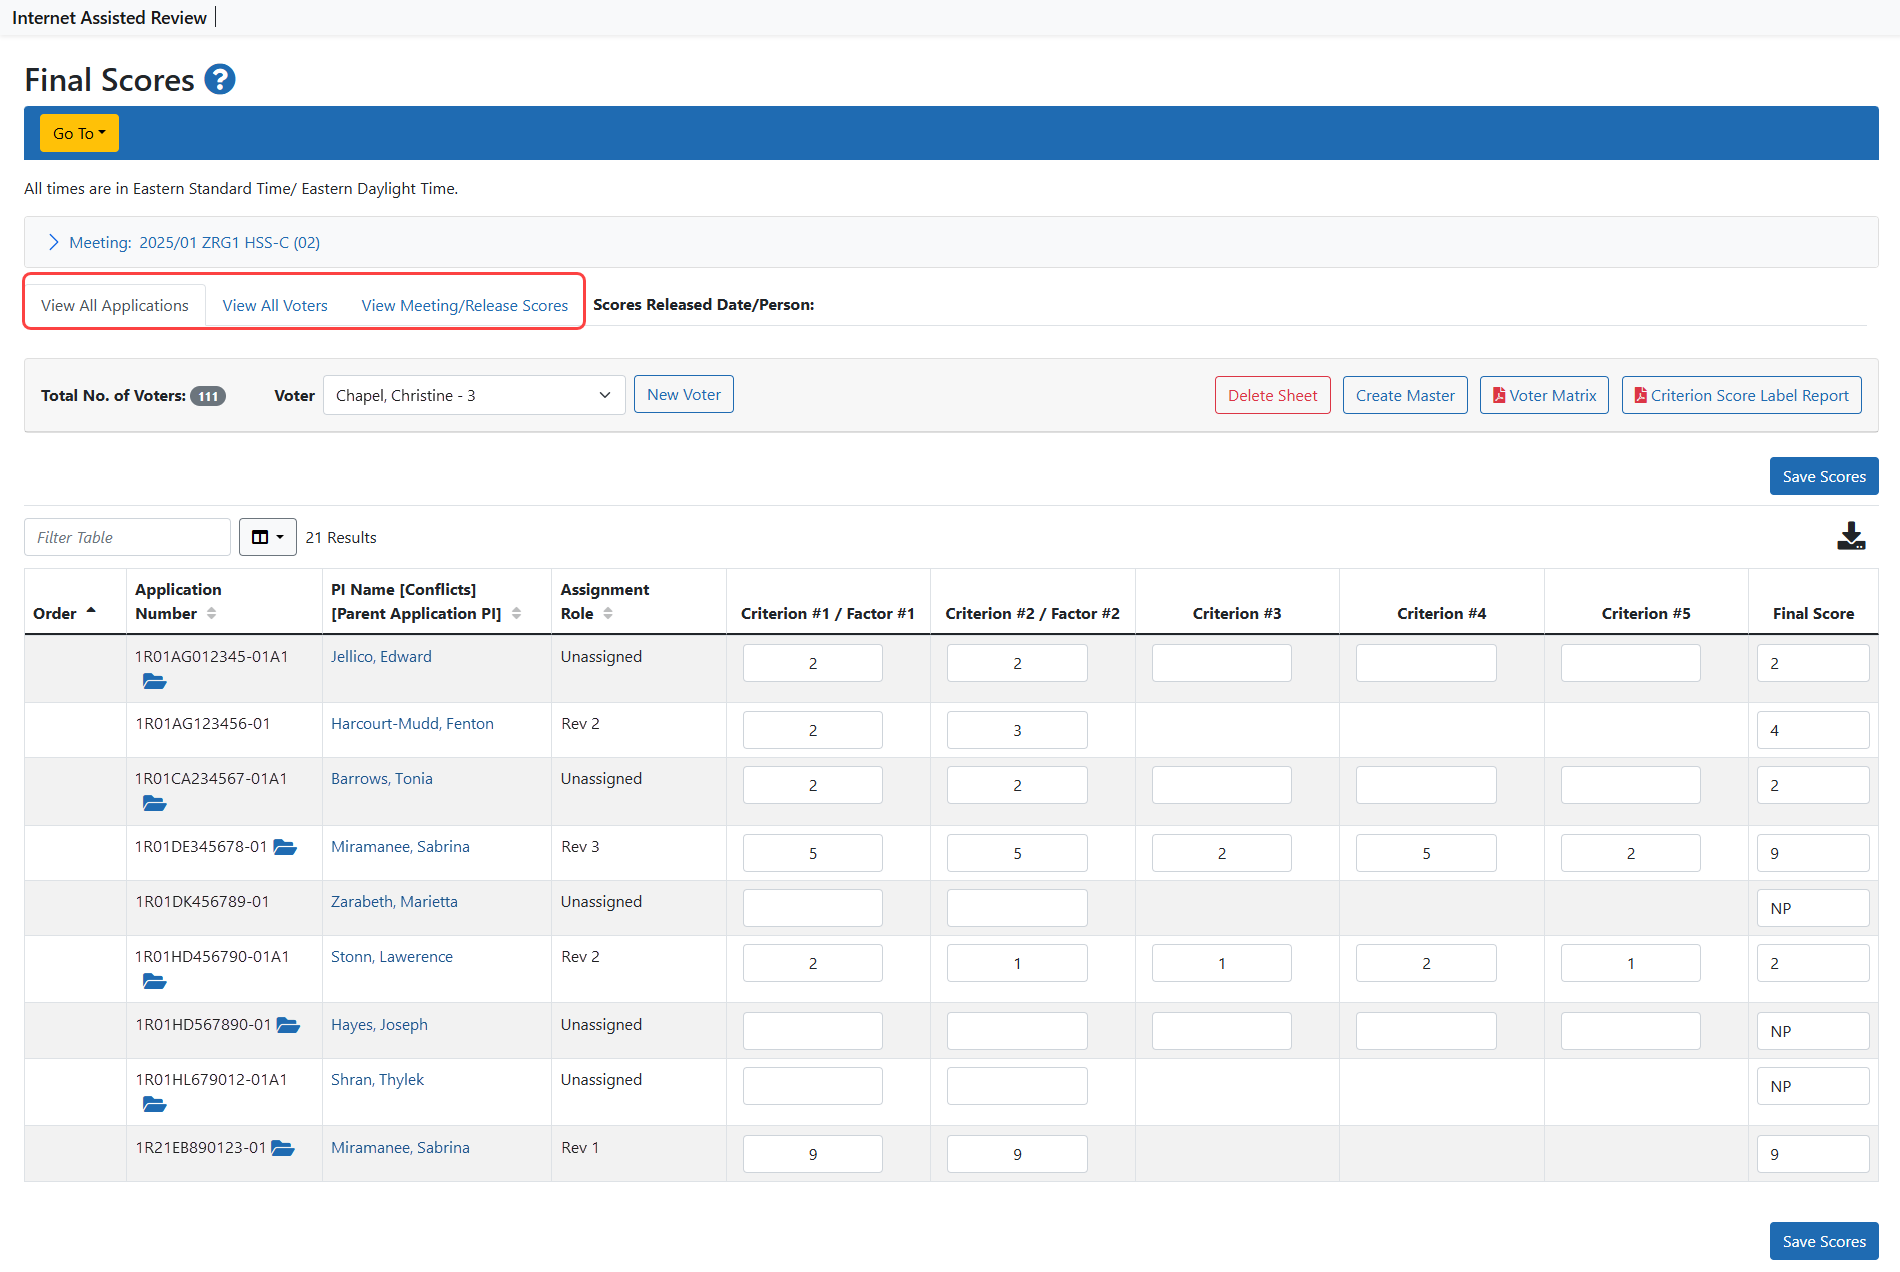Edit Final Score field for Zarabeth, Marietta
Image resolution: width=1900 pixels, height=1272 pixels.
[1813, 908]
